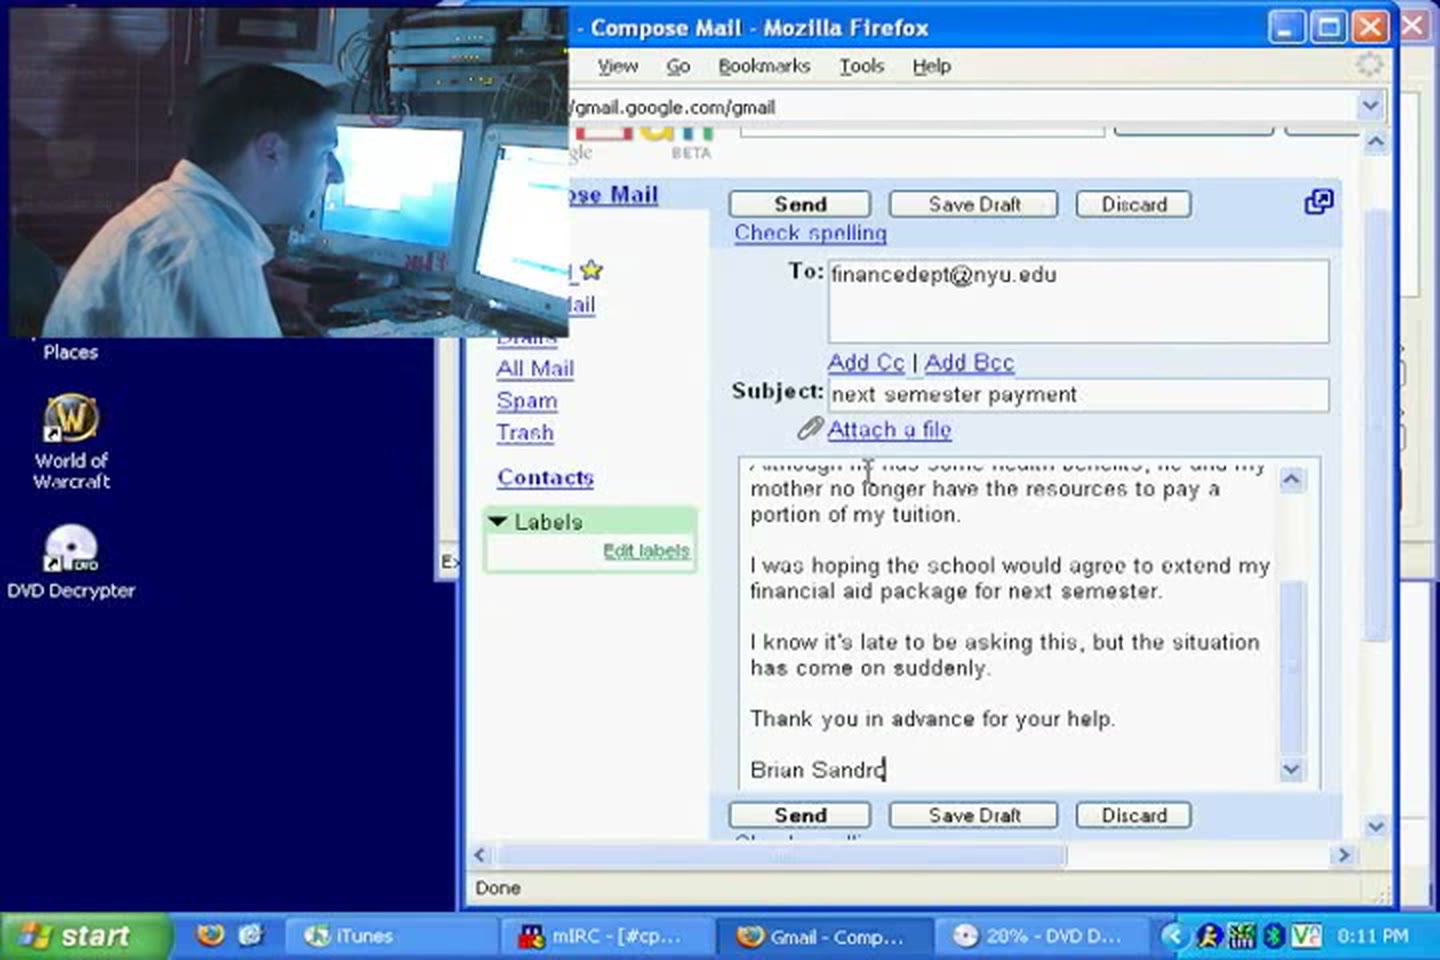Click horizontal scrollbar right arrow
The image size is (1440, 960).
pos(1344,855)
